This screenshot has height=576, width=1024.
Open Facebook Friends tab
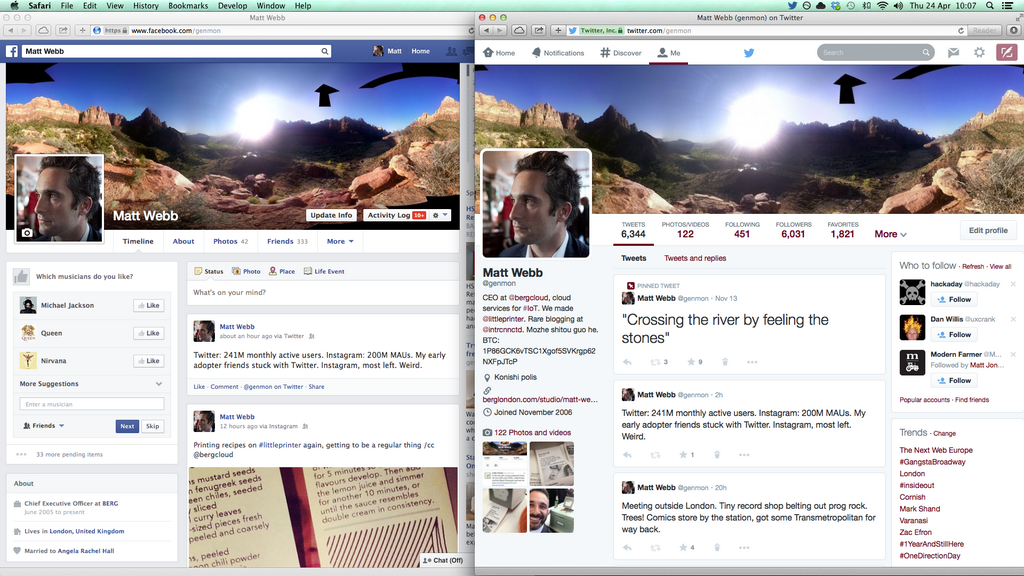point(287,242)
